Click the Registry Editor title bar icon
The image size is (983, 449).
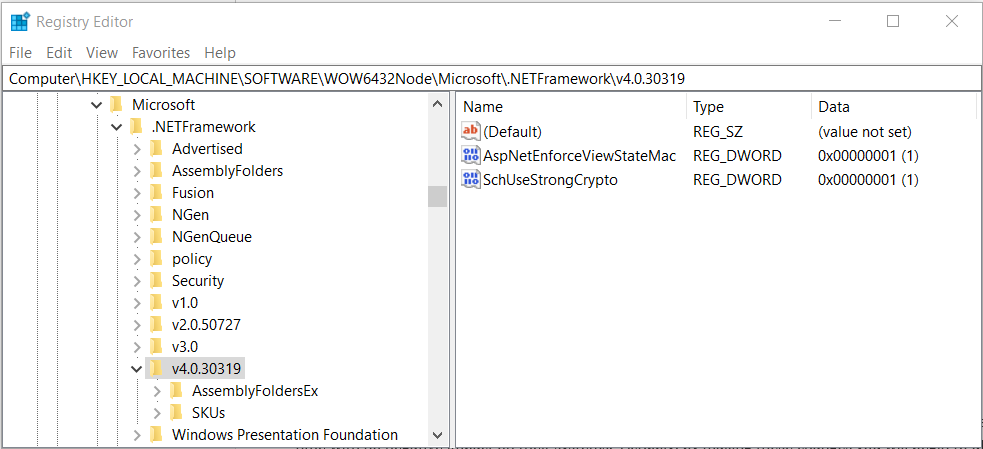20,21
